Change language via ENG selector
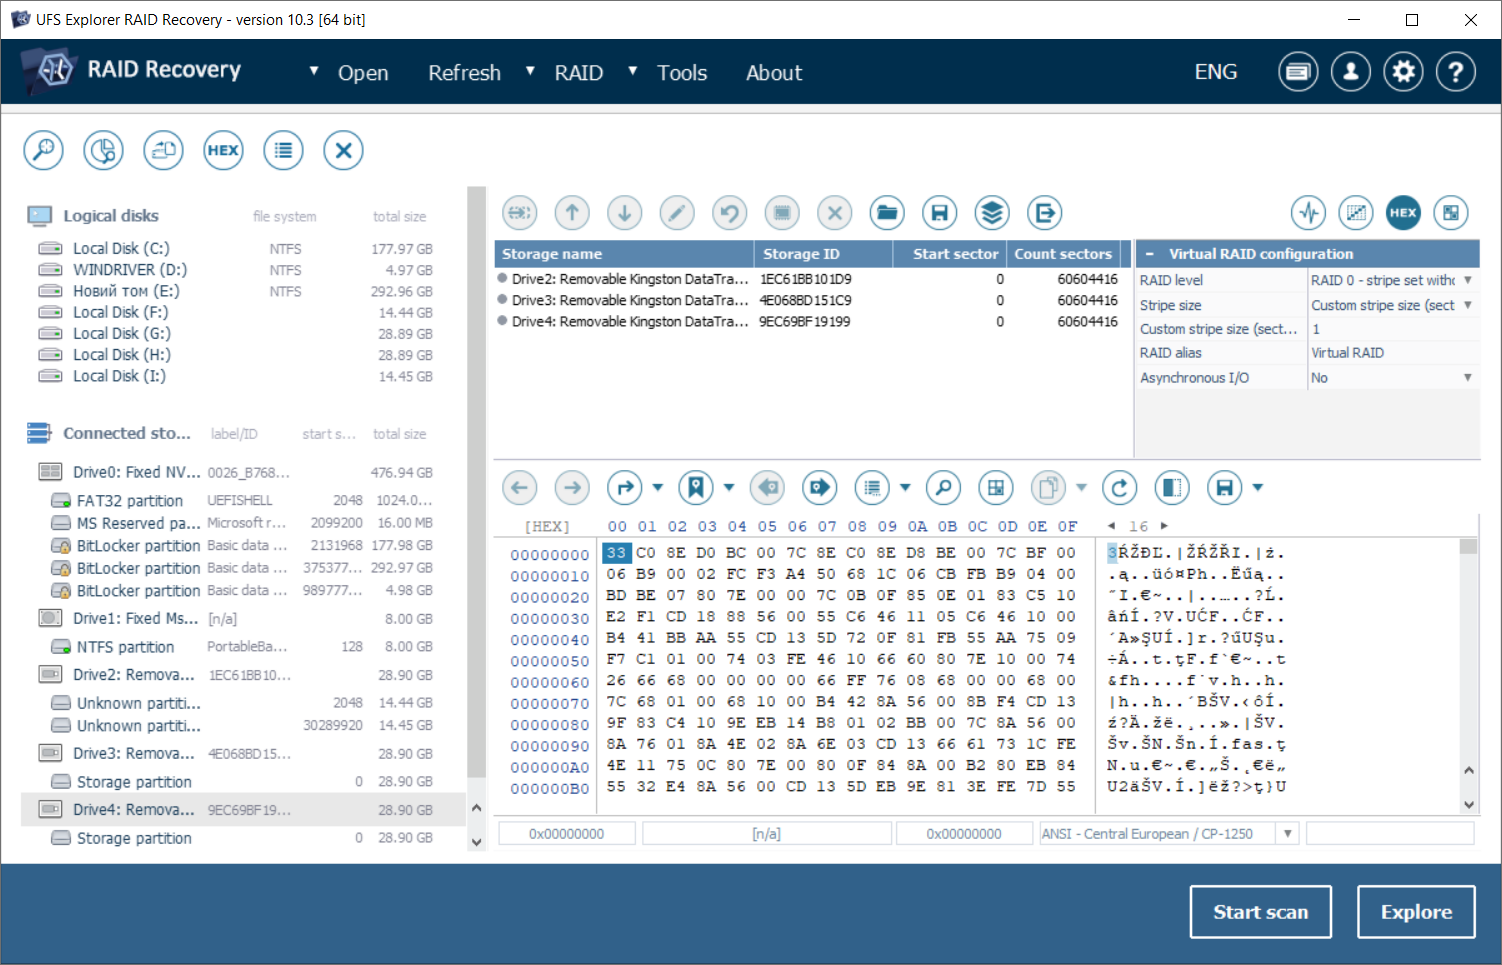The width and height of the screenshot is (1502, 965). click(1216, 72)
